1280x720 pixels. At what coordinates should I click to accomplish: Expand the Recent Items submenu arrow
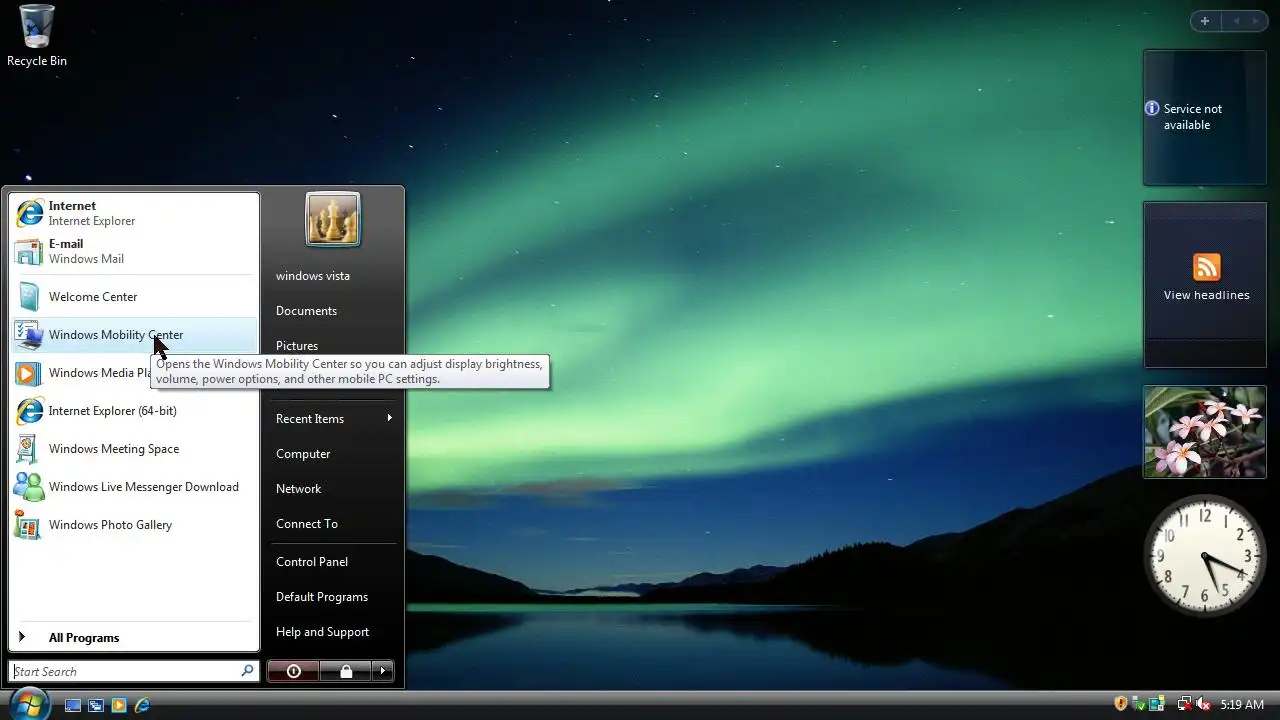coord(389,418)
